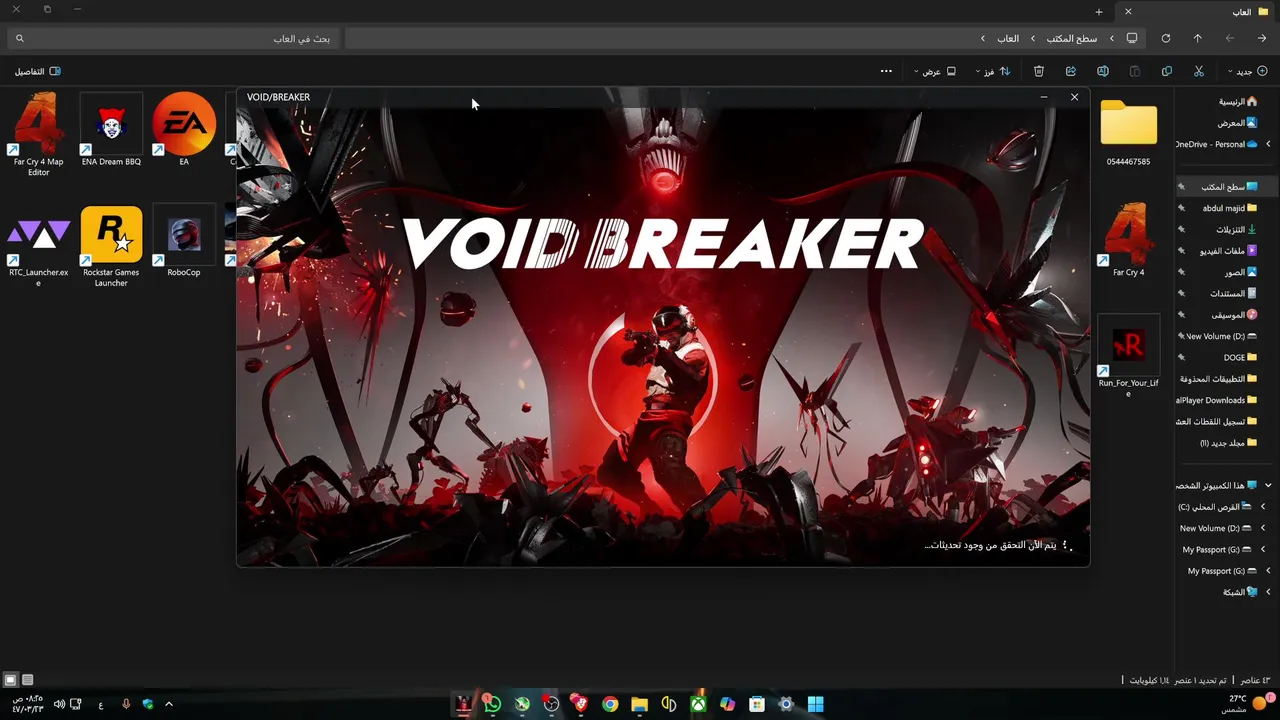Refresh the Explorer folder view
The image size is (1280, 720).
1165,38
